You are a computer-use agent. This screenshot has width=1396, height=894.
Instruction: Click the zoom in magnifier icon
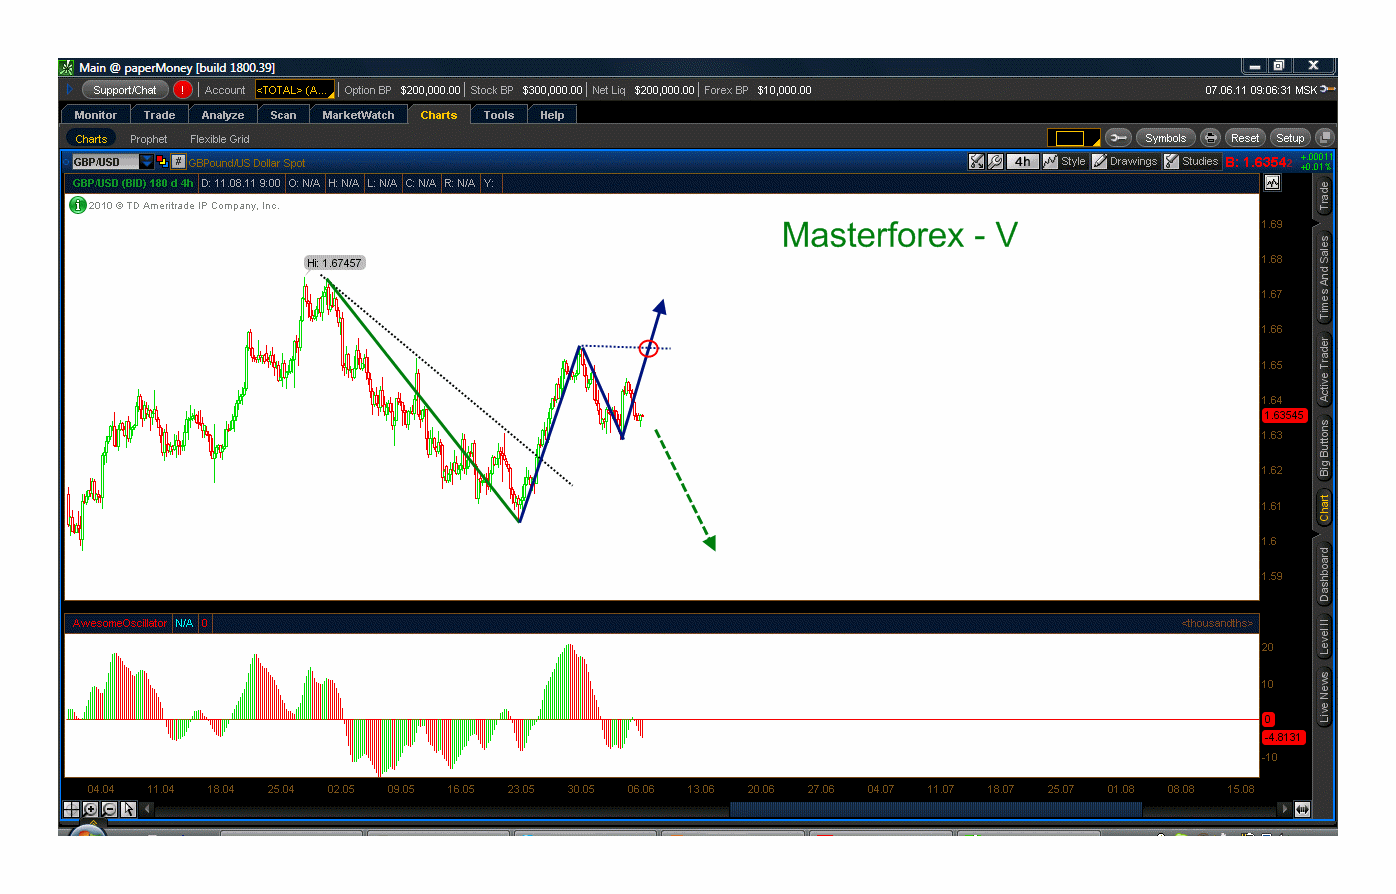point(90,809)
